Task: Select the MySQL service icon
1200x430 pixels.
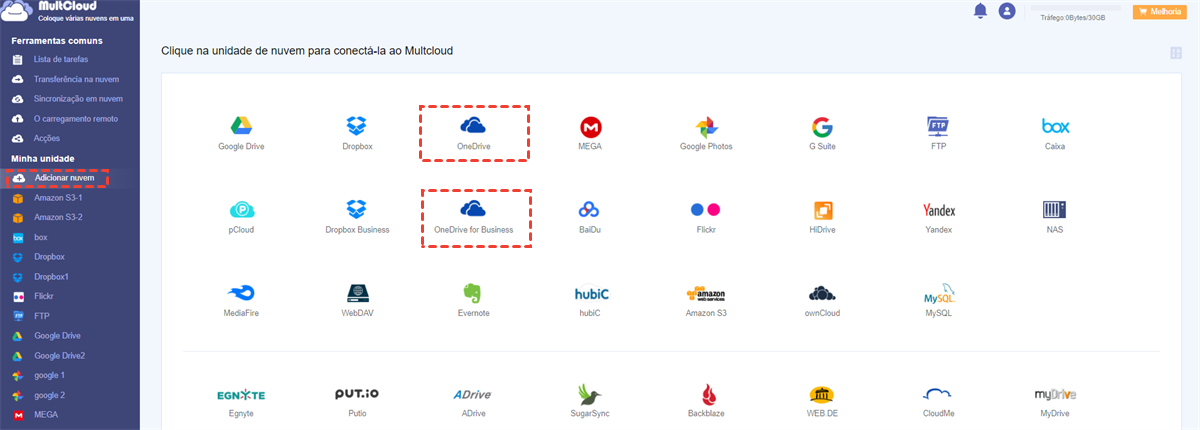Action: point(939,293)
